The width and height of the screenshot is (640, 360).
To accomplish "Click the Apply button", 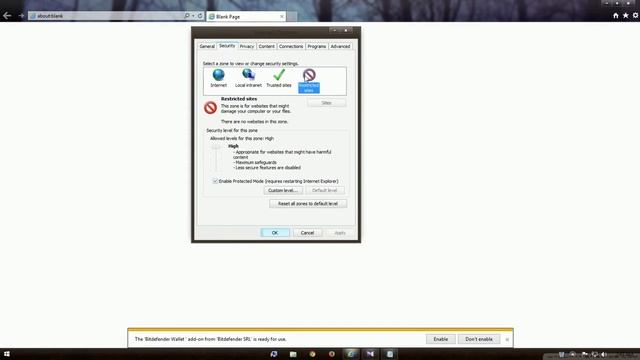I will [340, 233].
